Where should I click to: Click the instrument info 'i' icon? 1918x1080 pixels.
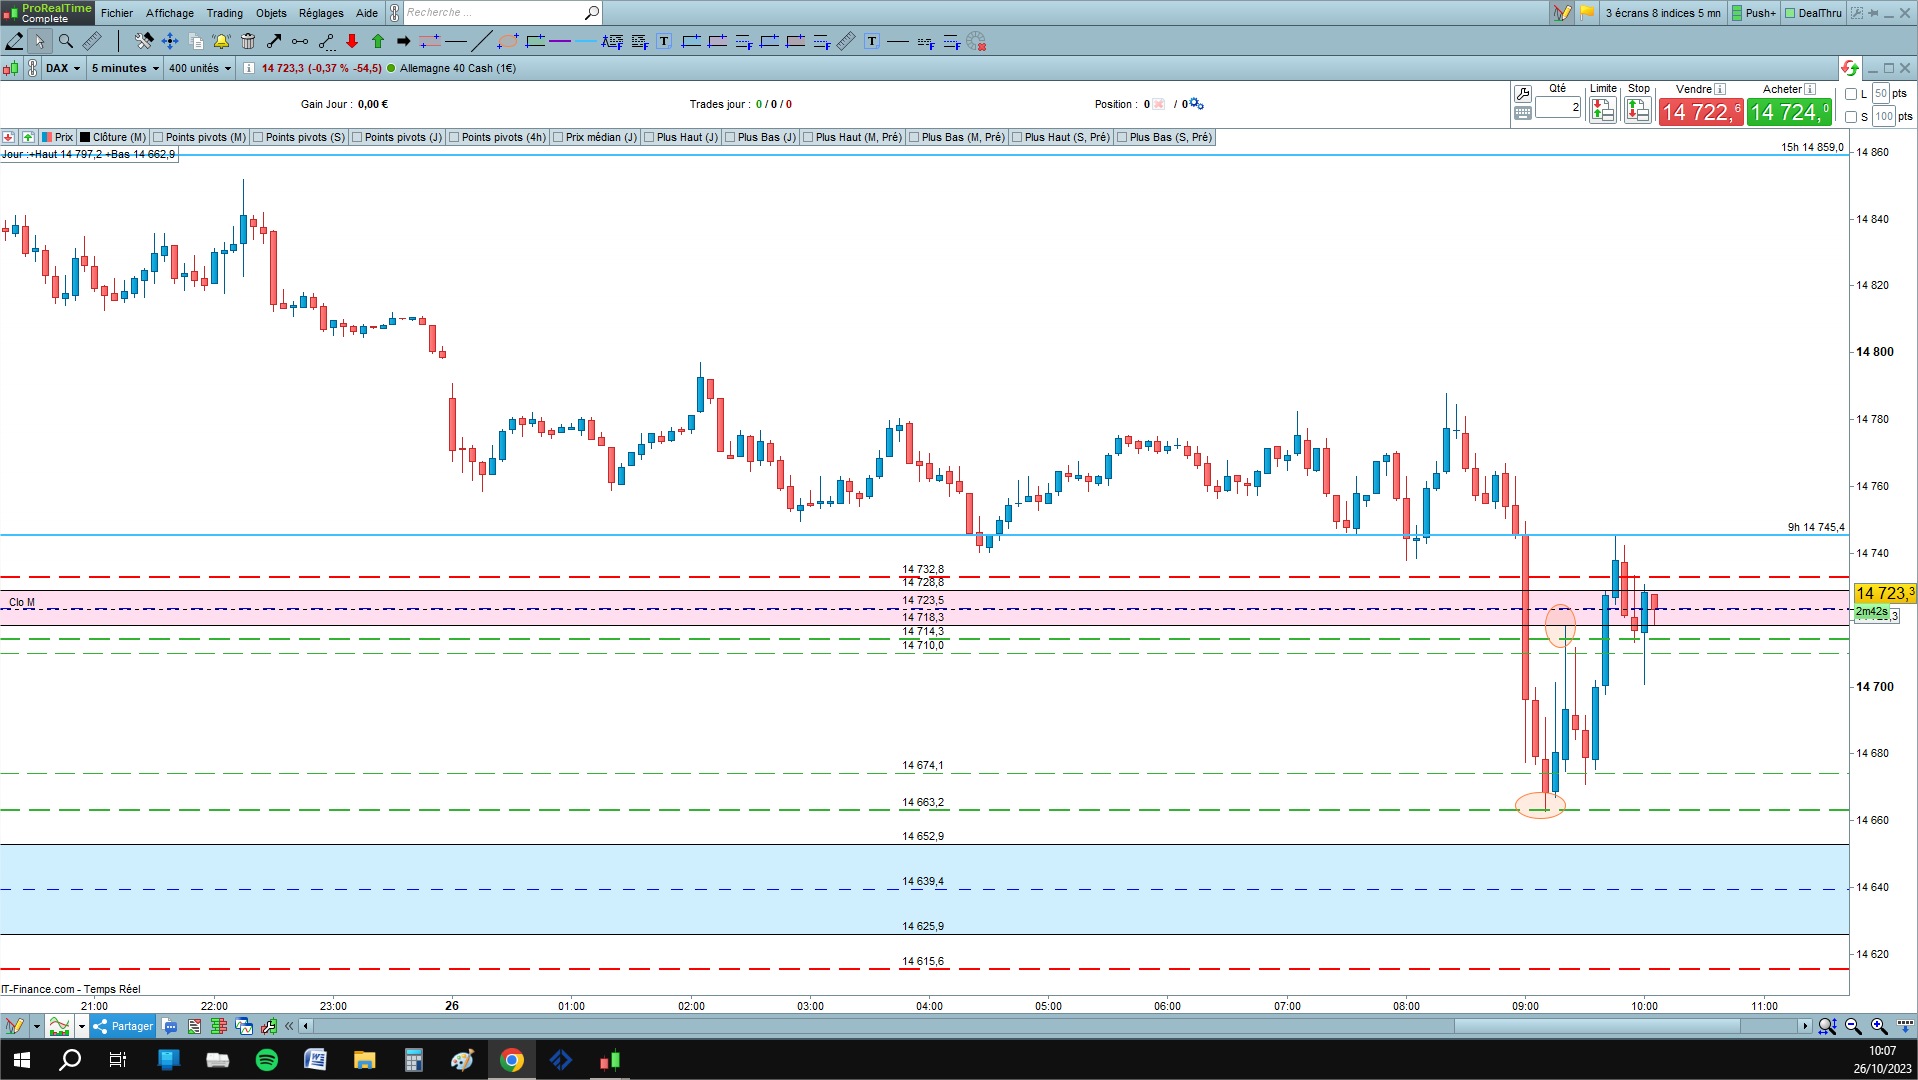click(249, 68)
